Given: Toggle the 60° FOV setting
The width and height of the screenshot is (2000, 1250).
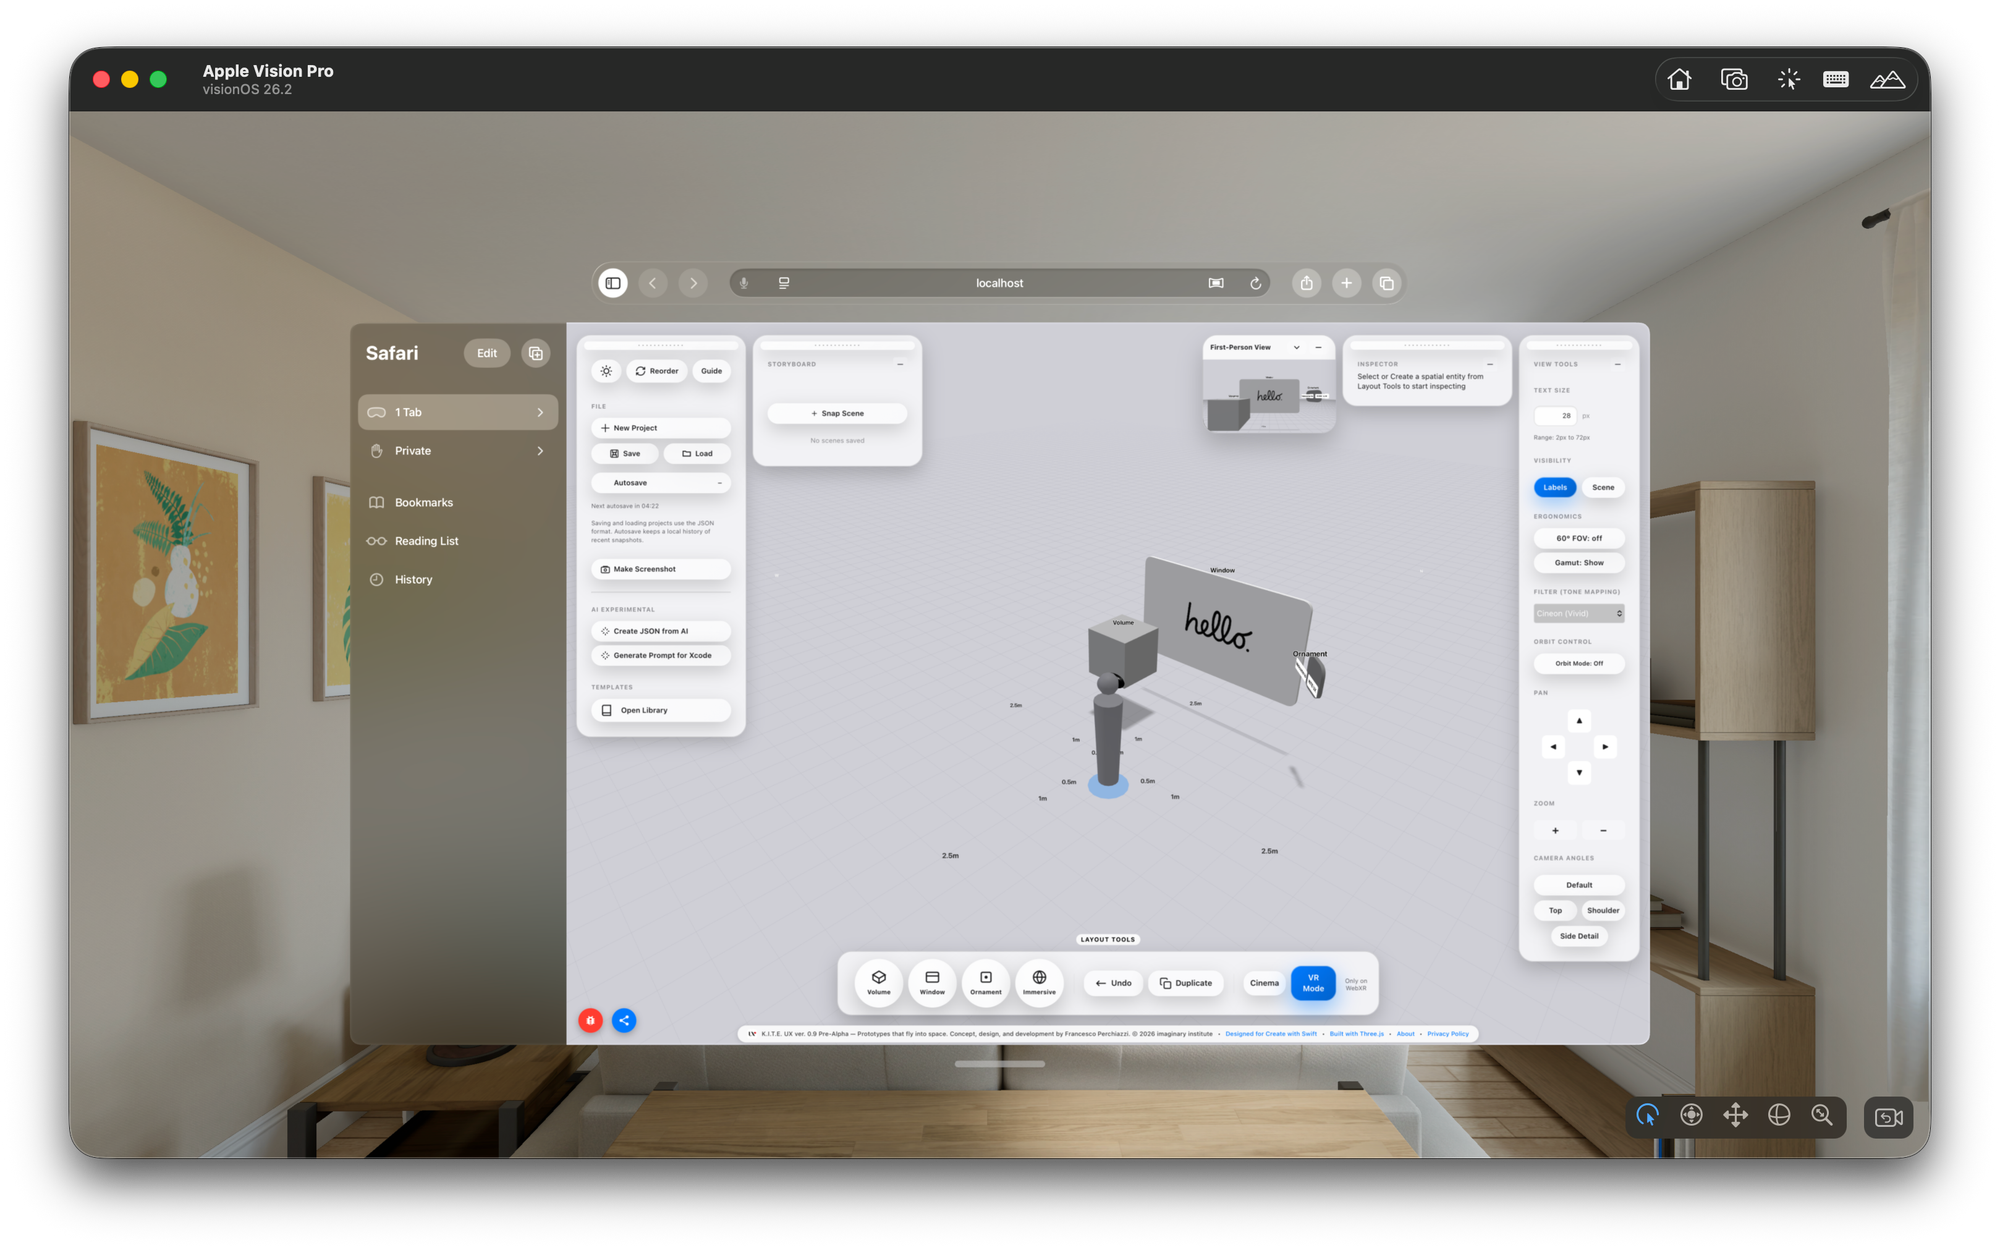Looking at the screenshot, I should pos(1578,538).
